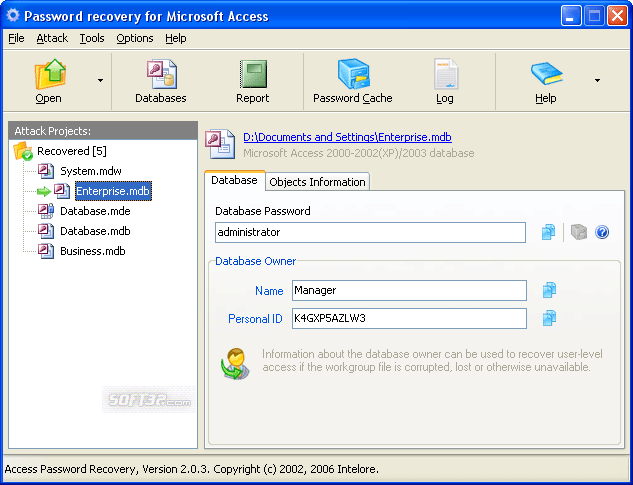Select Database.mdb in the tree
633x485 pixels.
[x=95, y=231]
